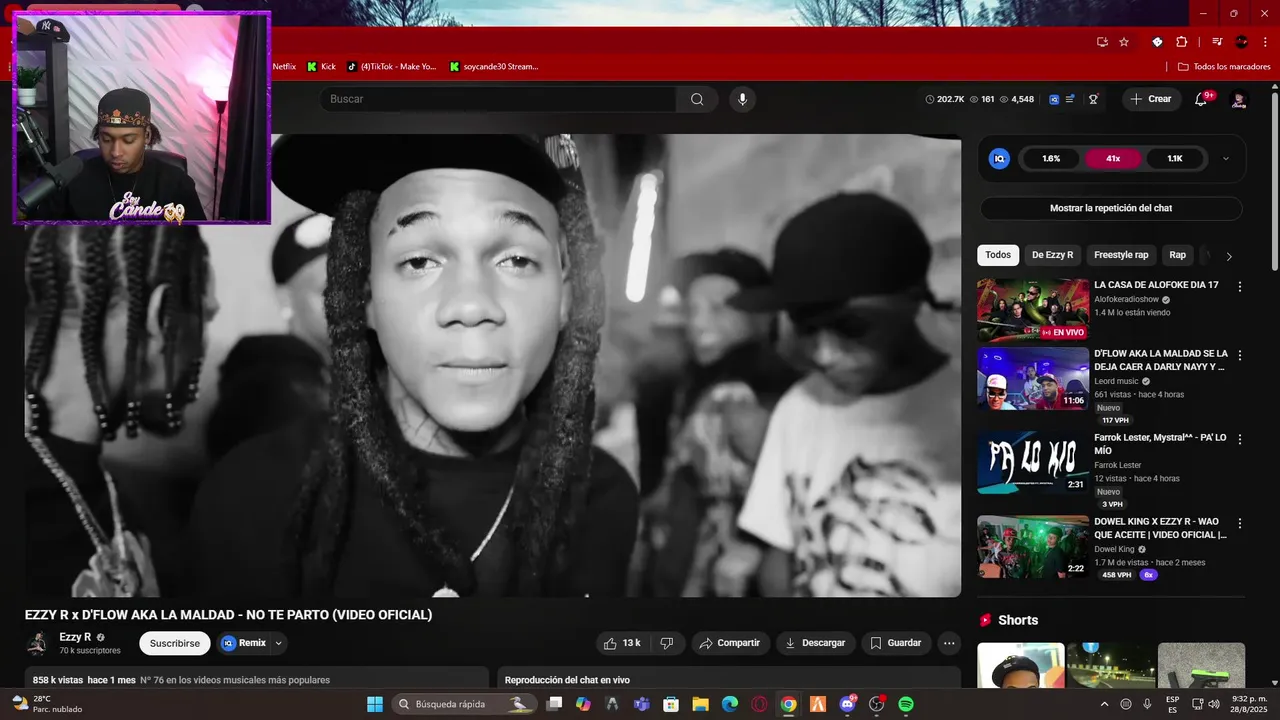
Task: Open Todos los marcadores folder
Action: [1225, 66]
